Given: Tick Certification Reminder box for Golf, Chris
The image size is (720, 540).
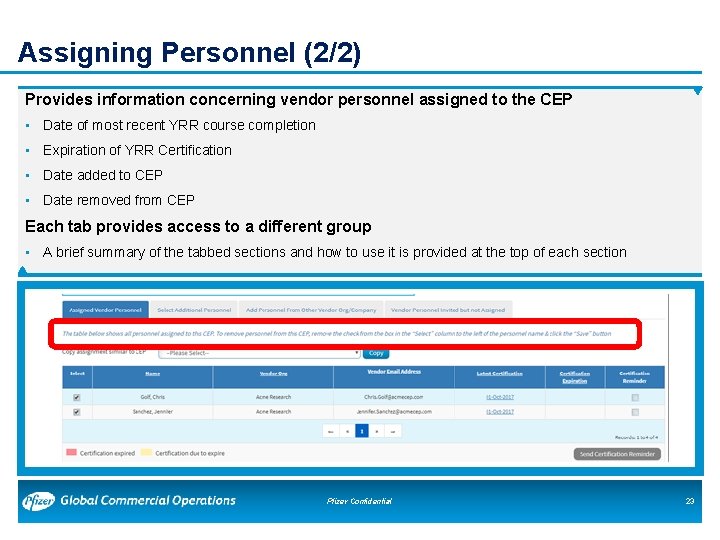Looking at the screenshot, I should pyautogui.click(x=635, y=398).
